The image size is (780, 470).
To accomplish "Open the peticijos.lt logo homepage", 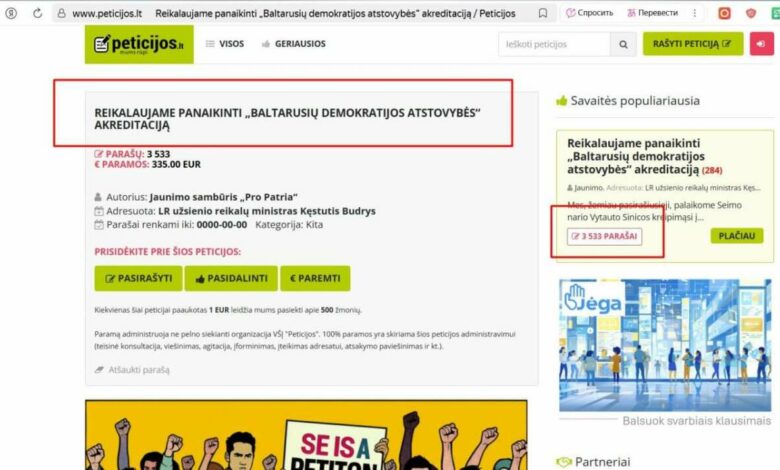I will pyautogui.click(x=139, y=44).
